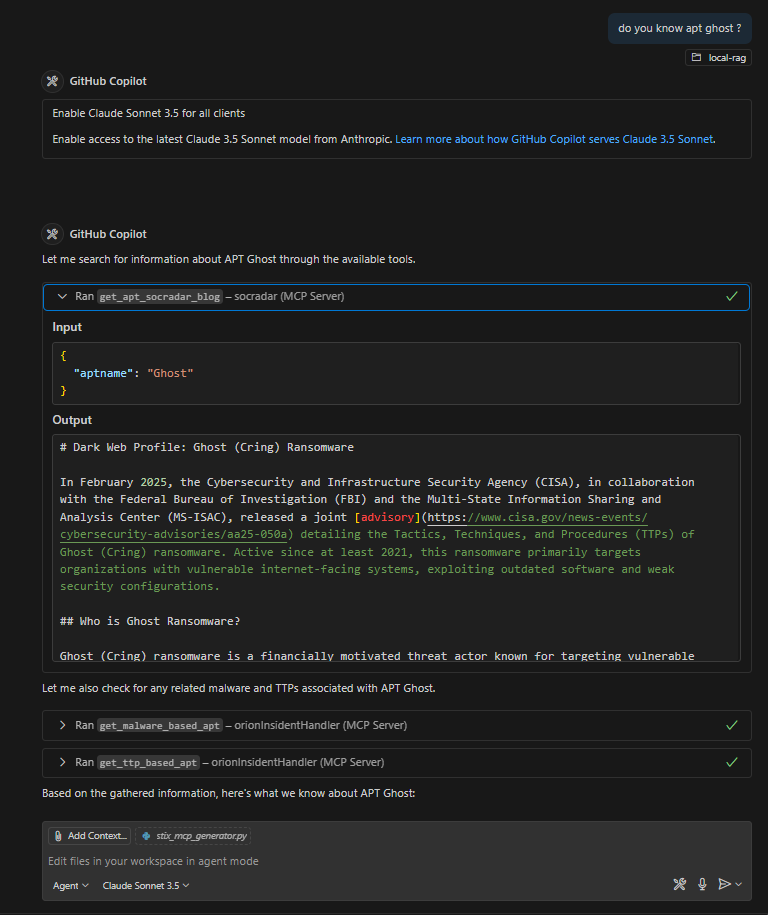Click the paperclip icon in Add Context
Viewport: 768px width, 915px height.
(58, 836)
